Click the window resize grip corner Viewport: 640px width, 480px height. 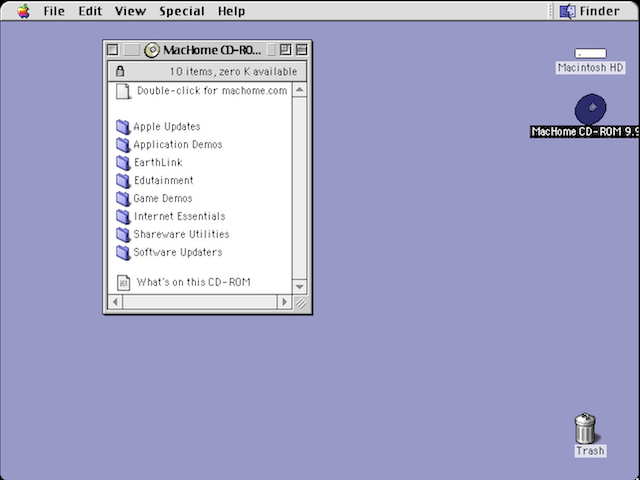(x=301, y=303)
